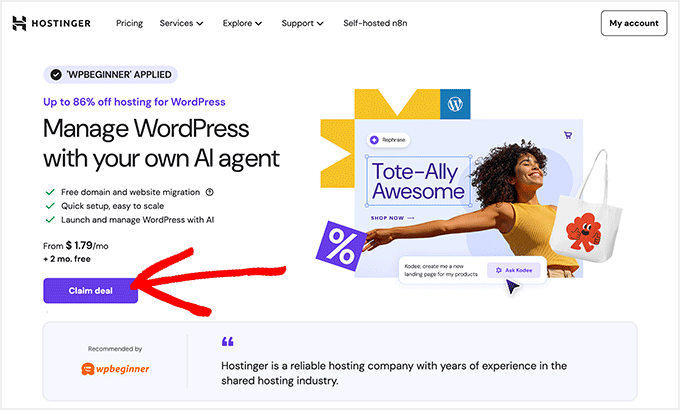The image size is (680, 410).
Task: Click the Hostinger is a reliable hosting quote
Action: click(x=394, y=373)
